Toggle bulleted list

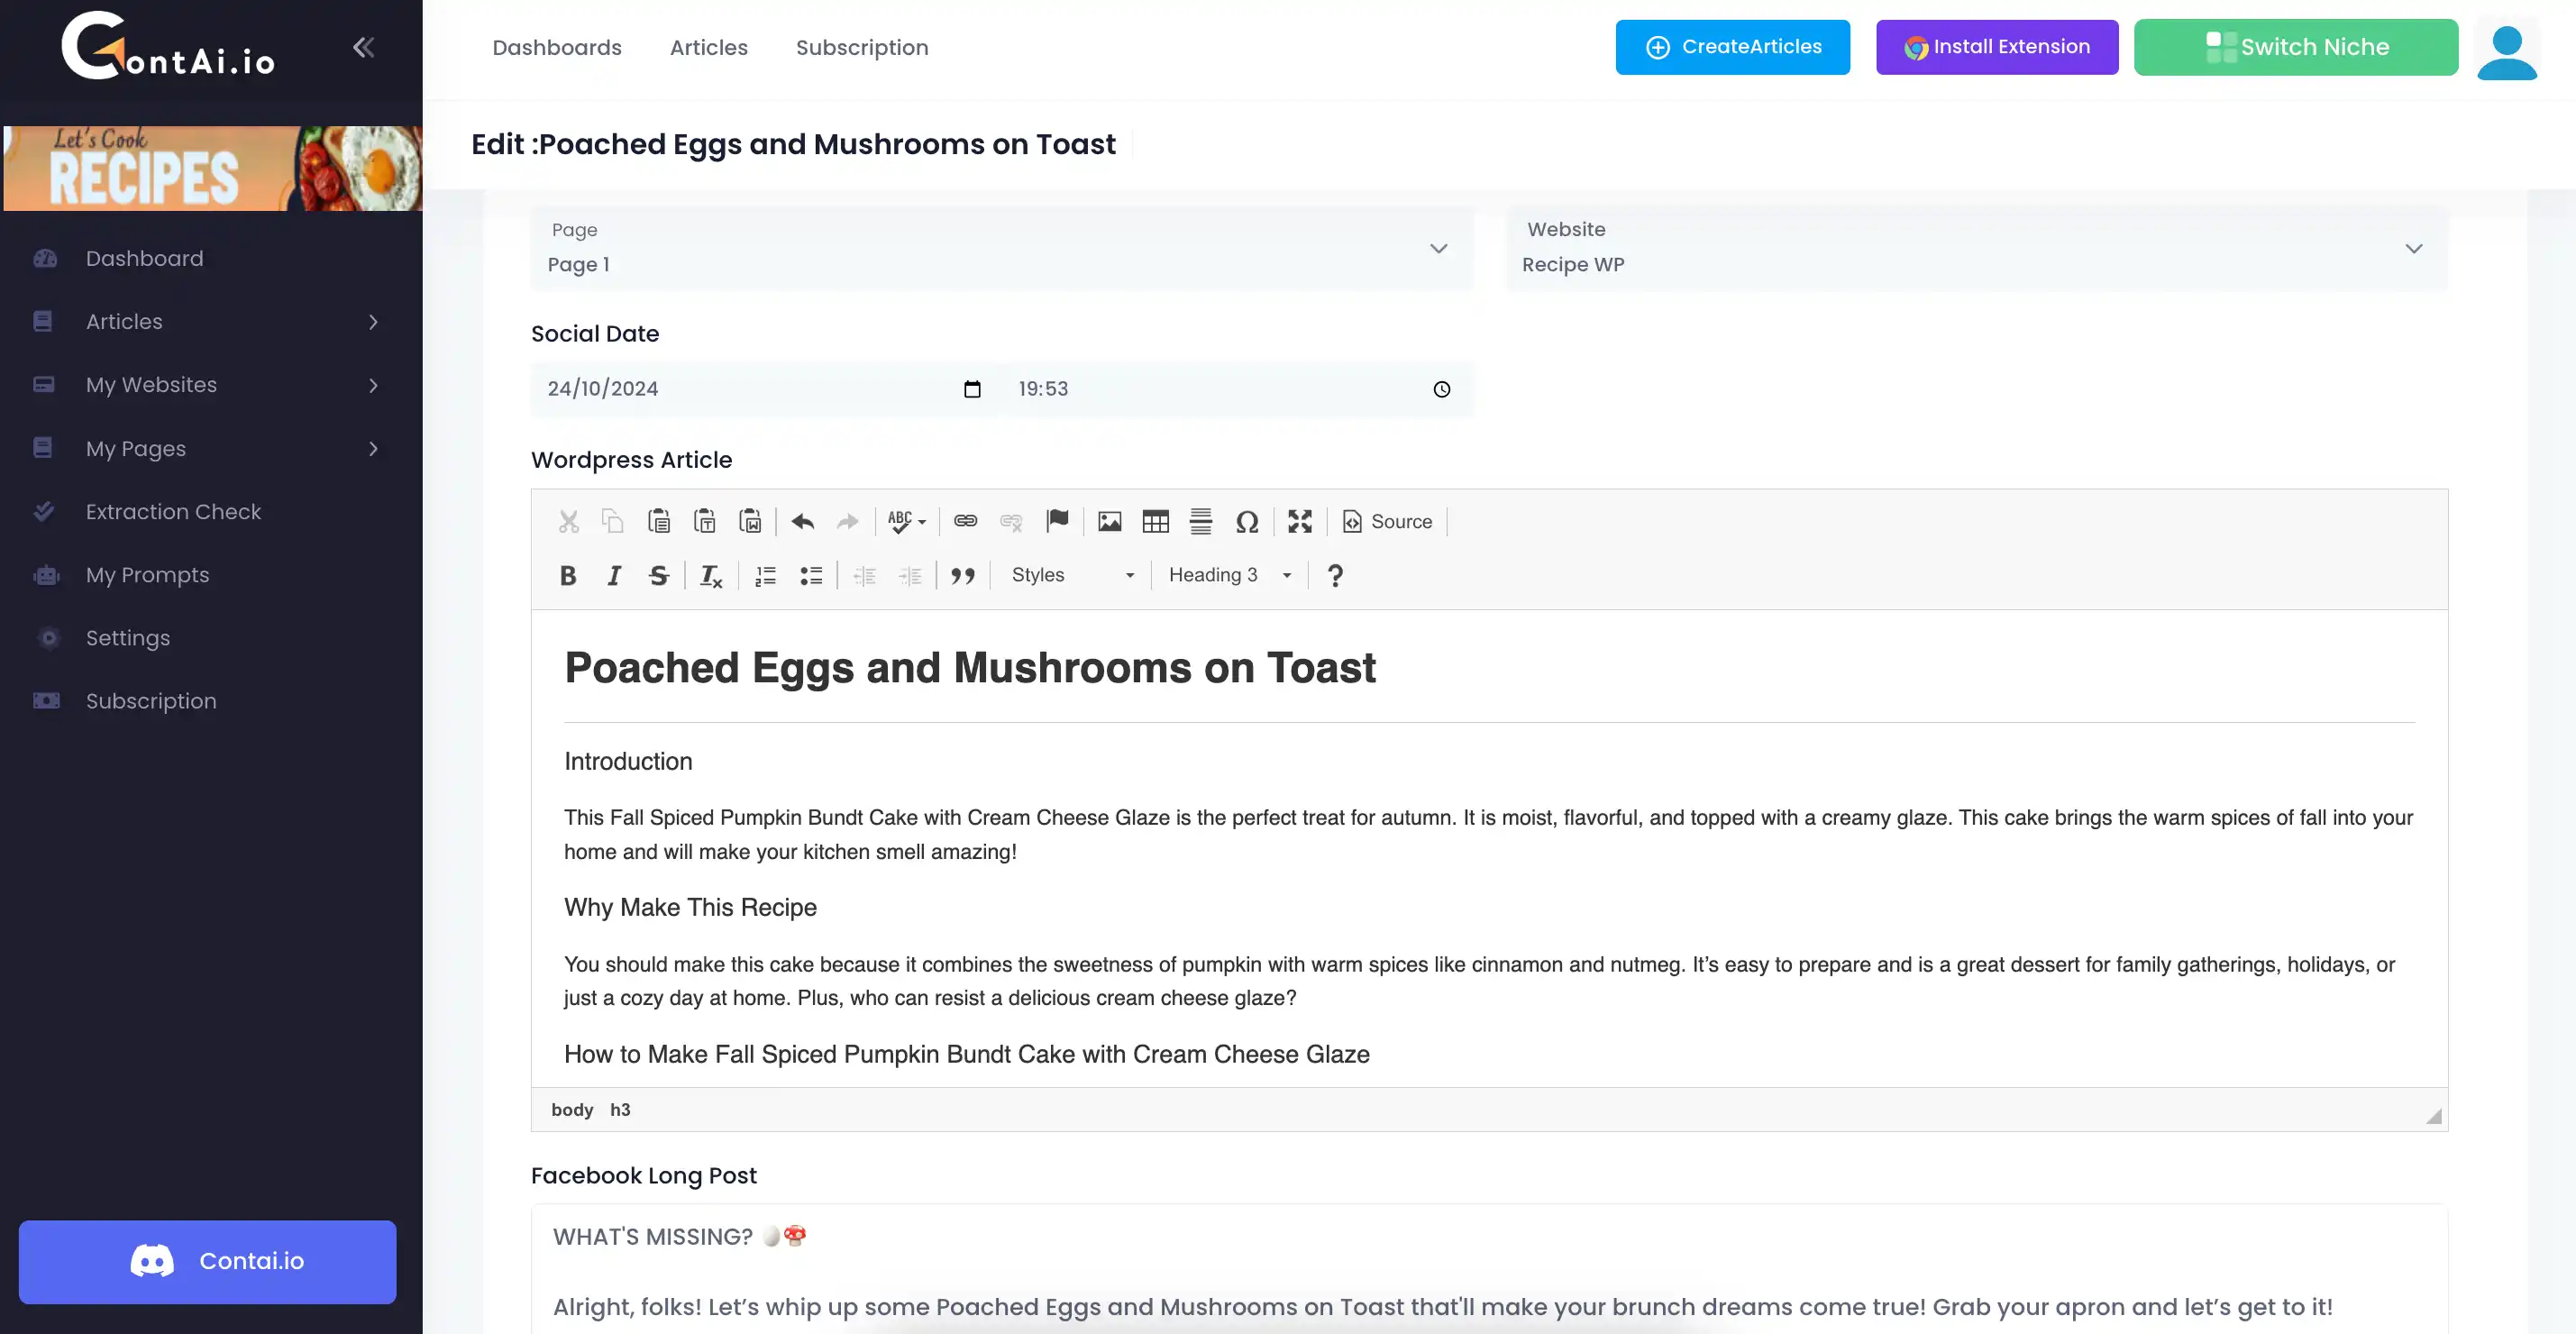(x=811, y=575)
